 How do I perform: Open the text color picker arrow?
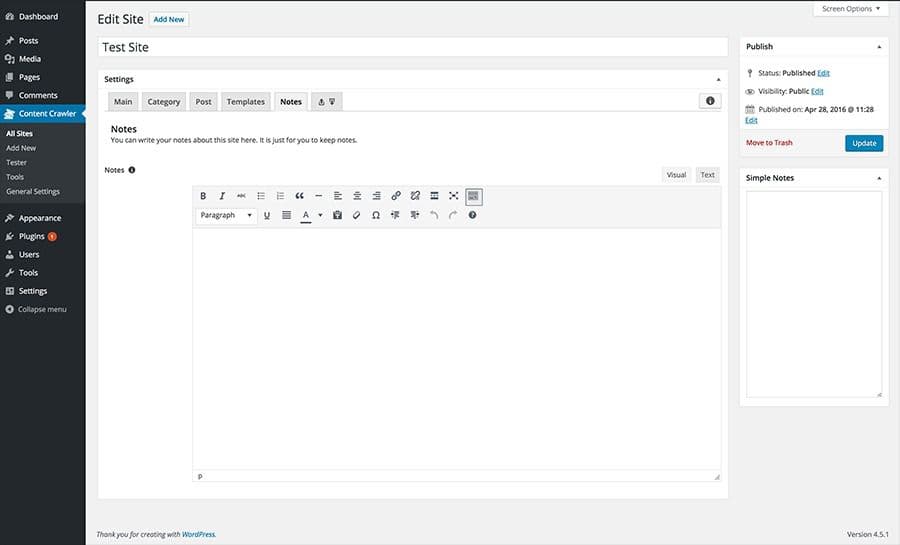pos(320,215)
